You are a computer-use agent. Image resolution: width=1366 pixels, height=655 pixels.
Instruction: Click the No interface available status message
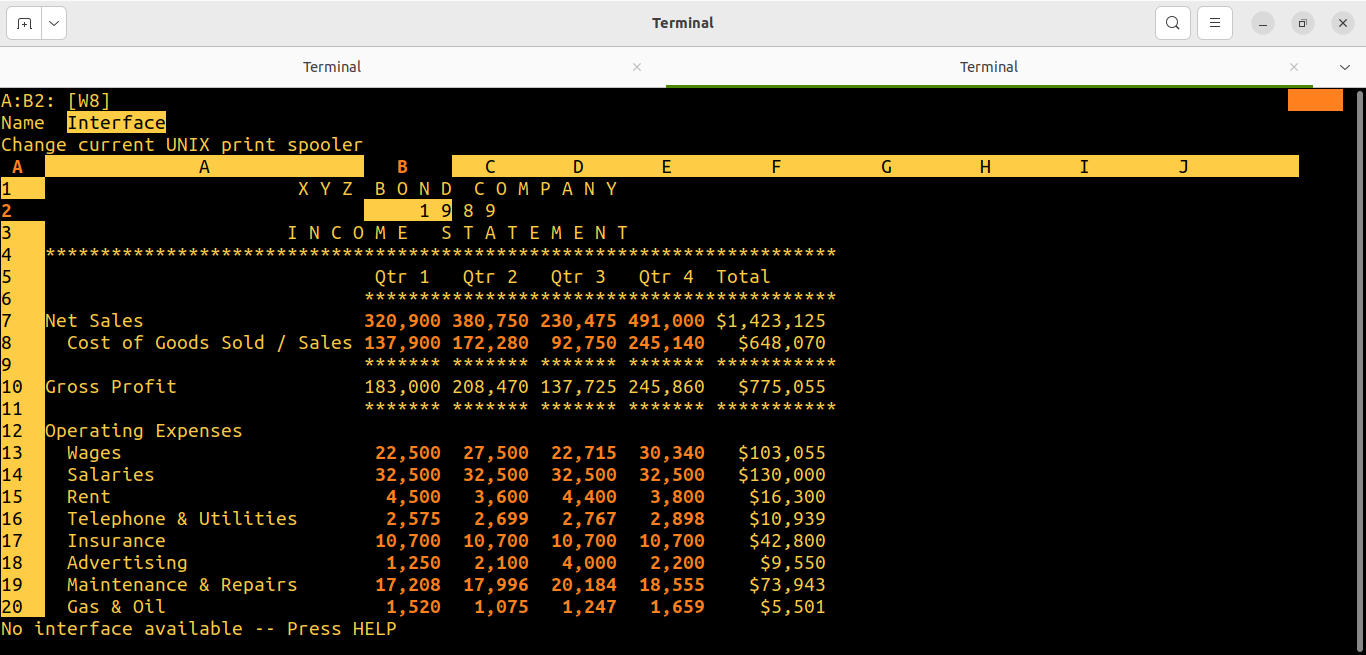point(199,629)
